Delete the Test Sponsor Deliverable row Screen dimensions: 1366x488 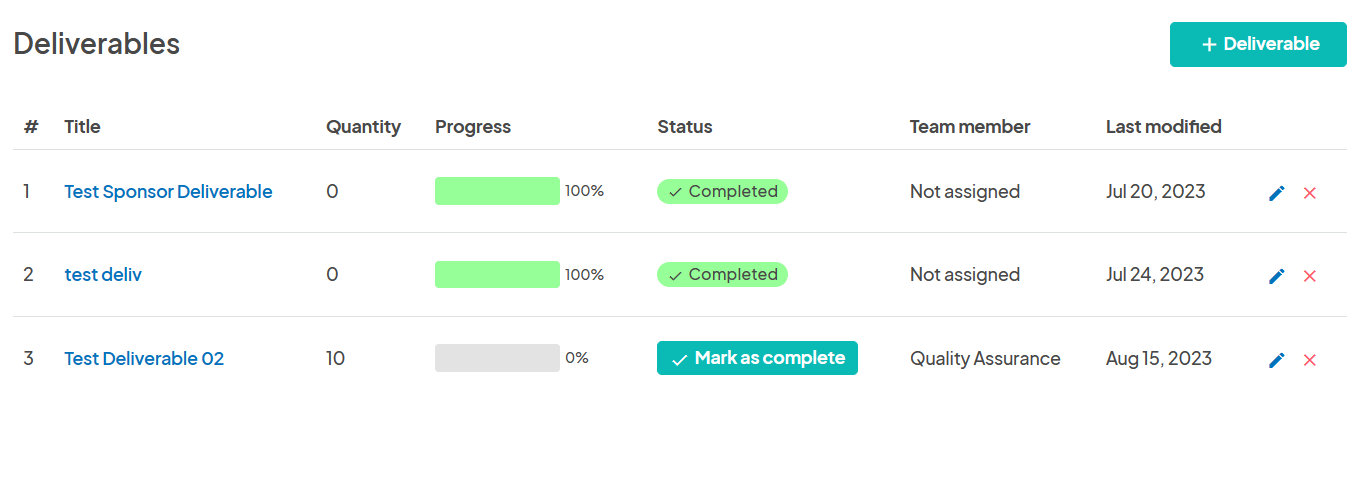coord(1309,193)
